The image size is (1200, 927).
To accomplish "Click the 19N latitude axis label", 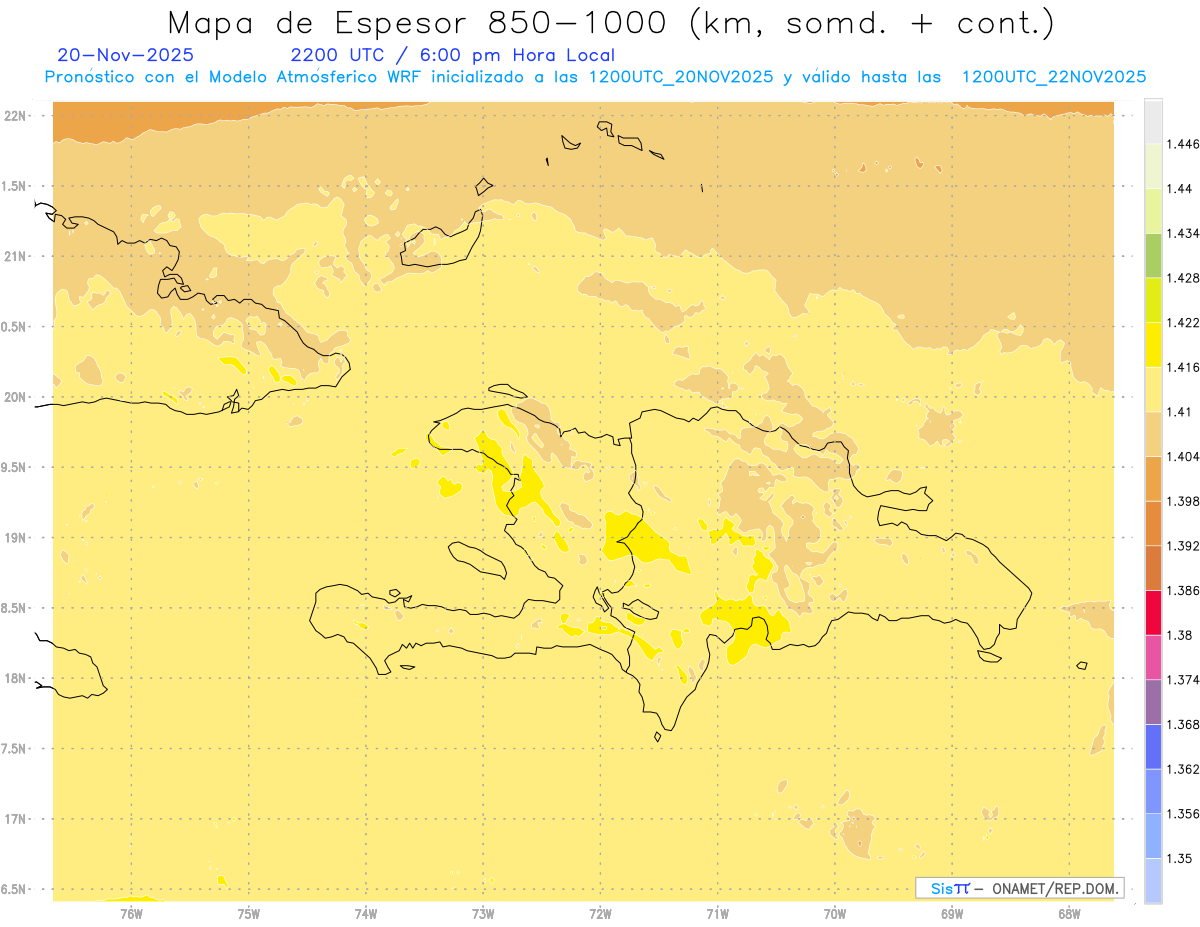I will coord(15,538).
